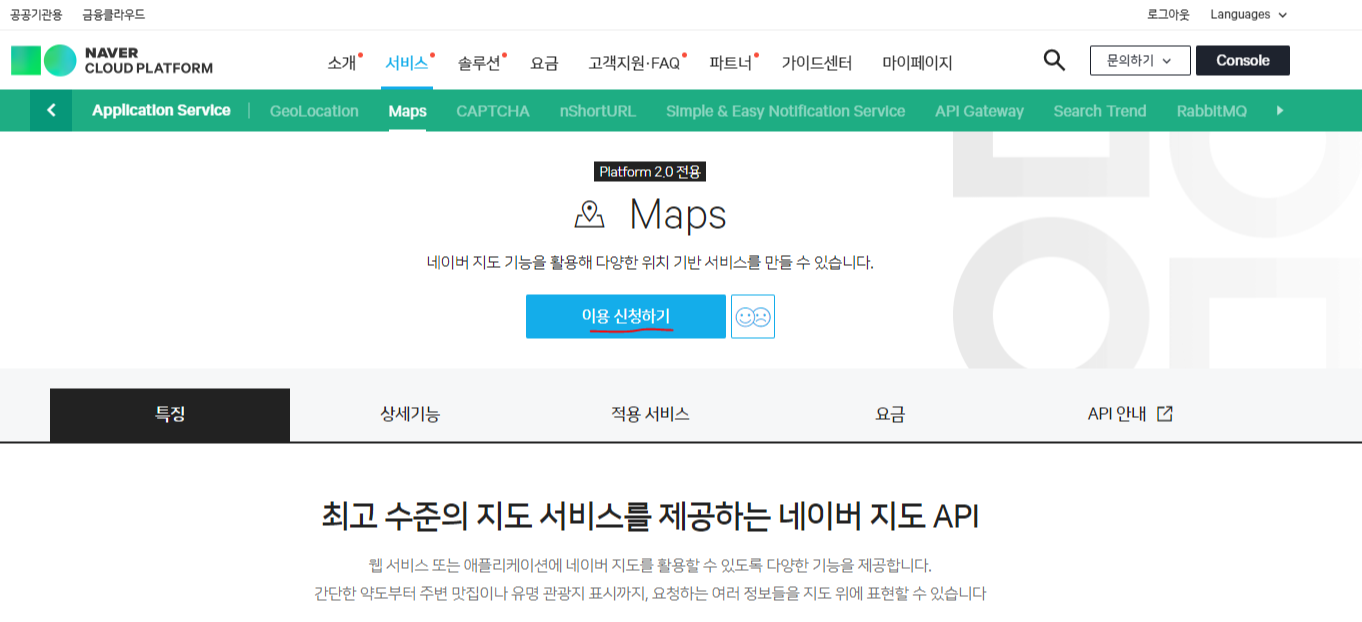Screen dimensions: 1362x622
Task: Go back with the left chevron in green bar
Action: (51, 110)
